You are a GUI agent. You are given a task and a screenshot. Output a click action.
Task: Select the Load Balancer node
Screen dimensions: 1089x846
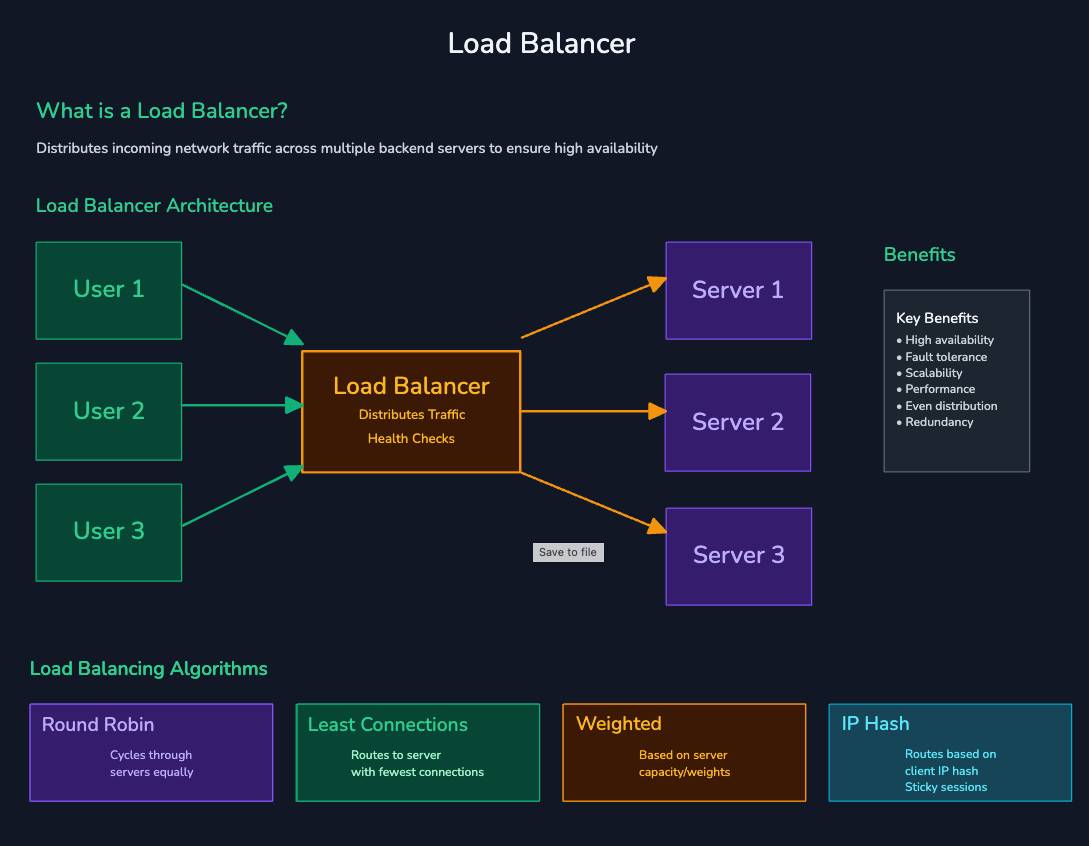click(410, 410)
